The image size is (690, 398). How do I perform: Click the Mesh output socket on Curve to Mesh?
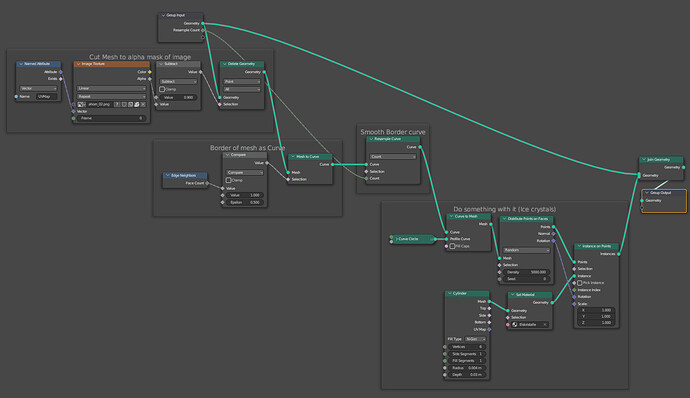(x=491, y=224)
